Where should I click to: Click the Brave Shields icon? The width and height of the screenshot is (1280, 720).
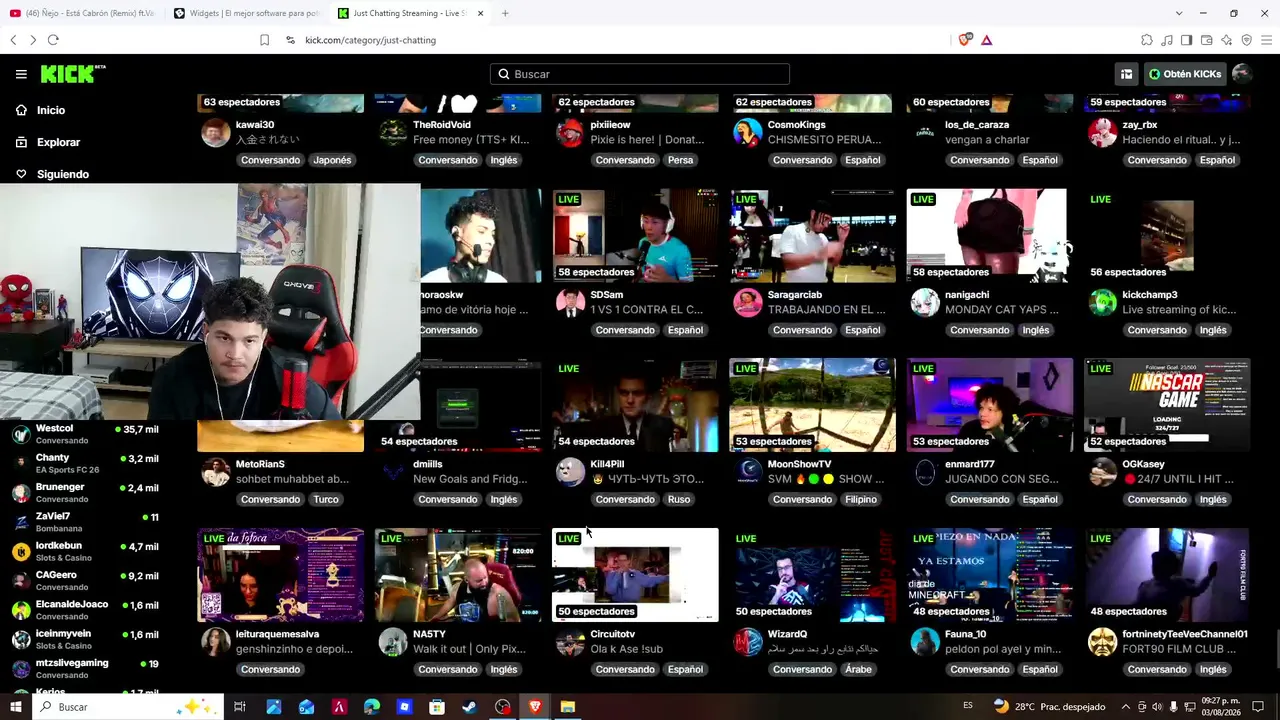[x=964, y=40]
